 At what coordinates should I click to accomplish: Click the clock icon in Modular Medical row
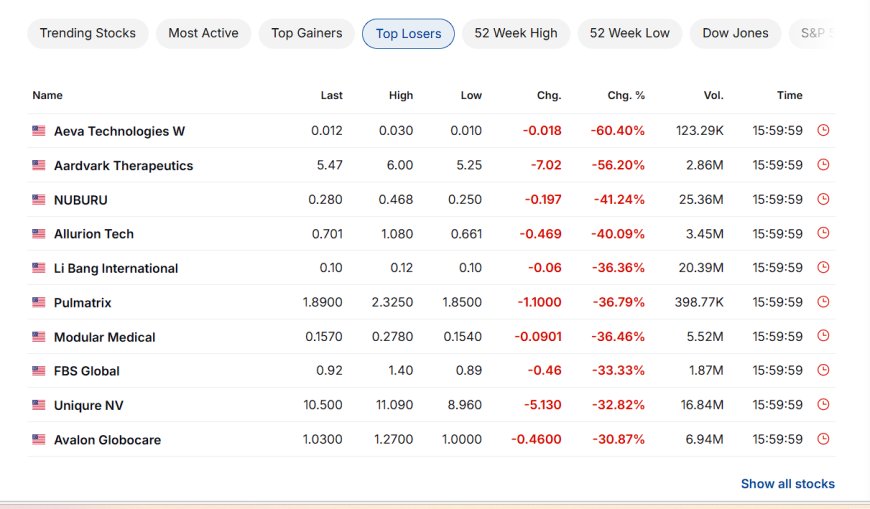(x=823, y=336)
